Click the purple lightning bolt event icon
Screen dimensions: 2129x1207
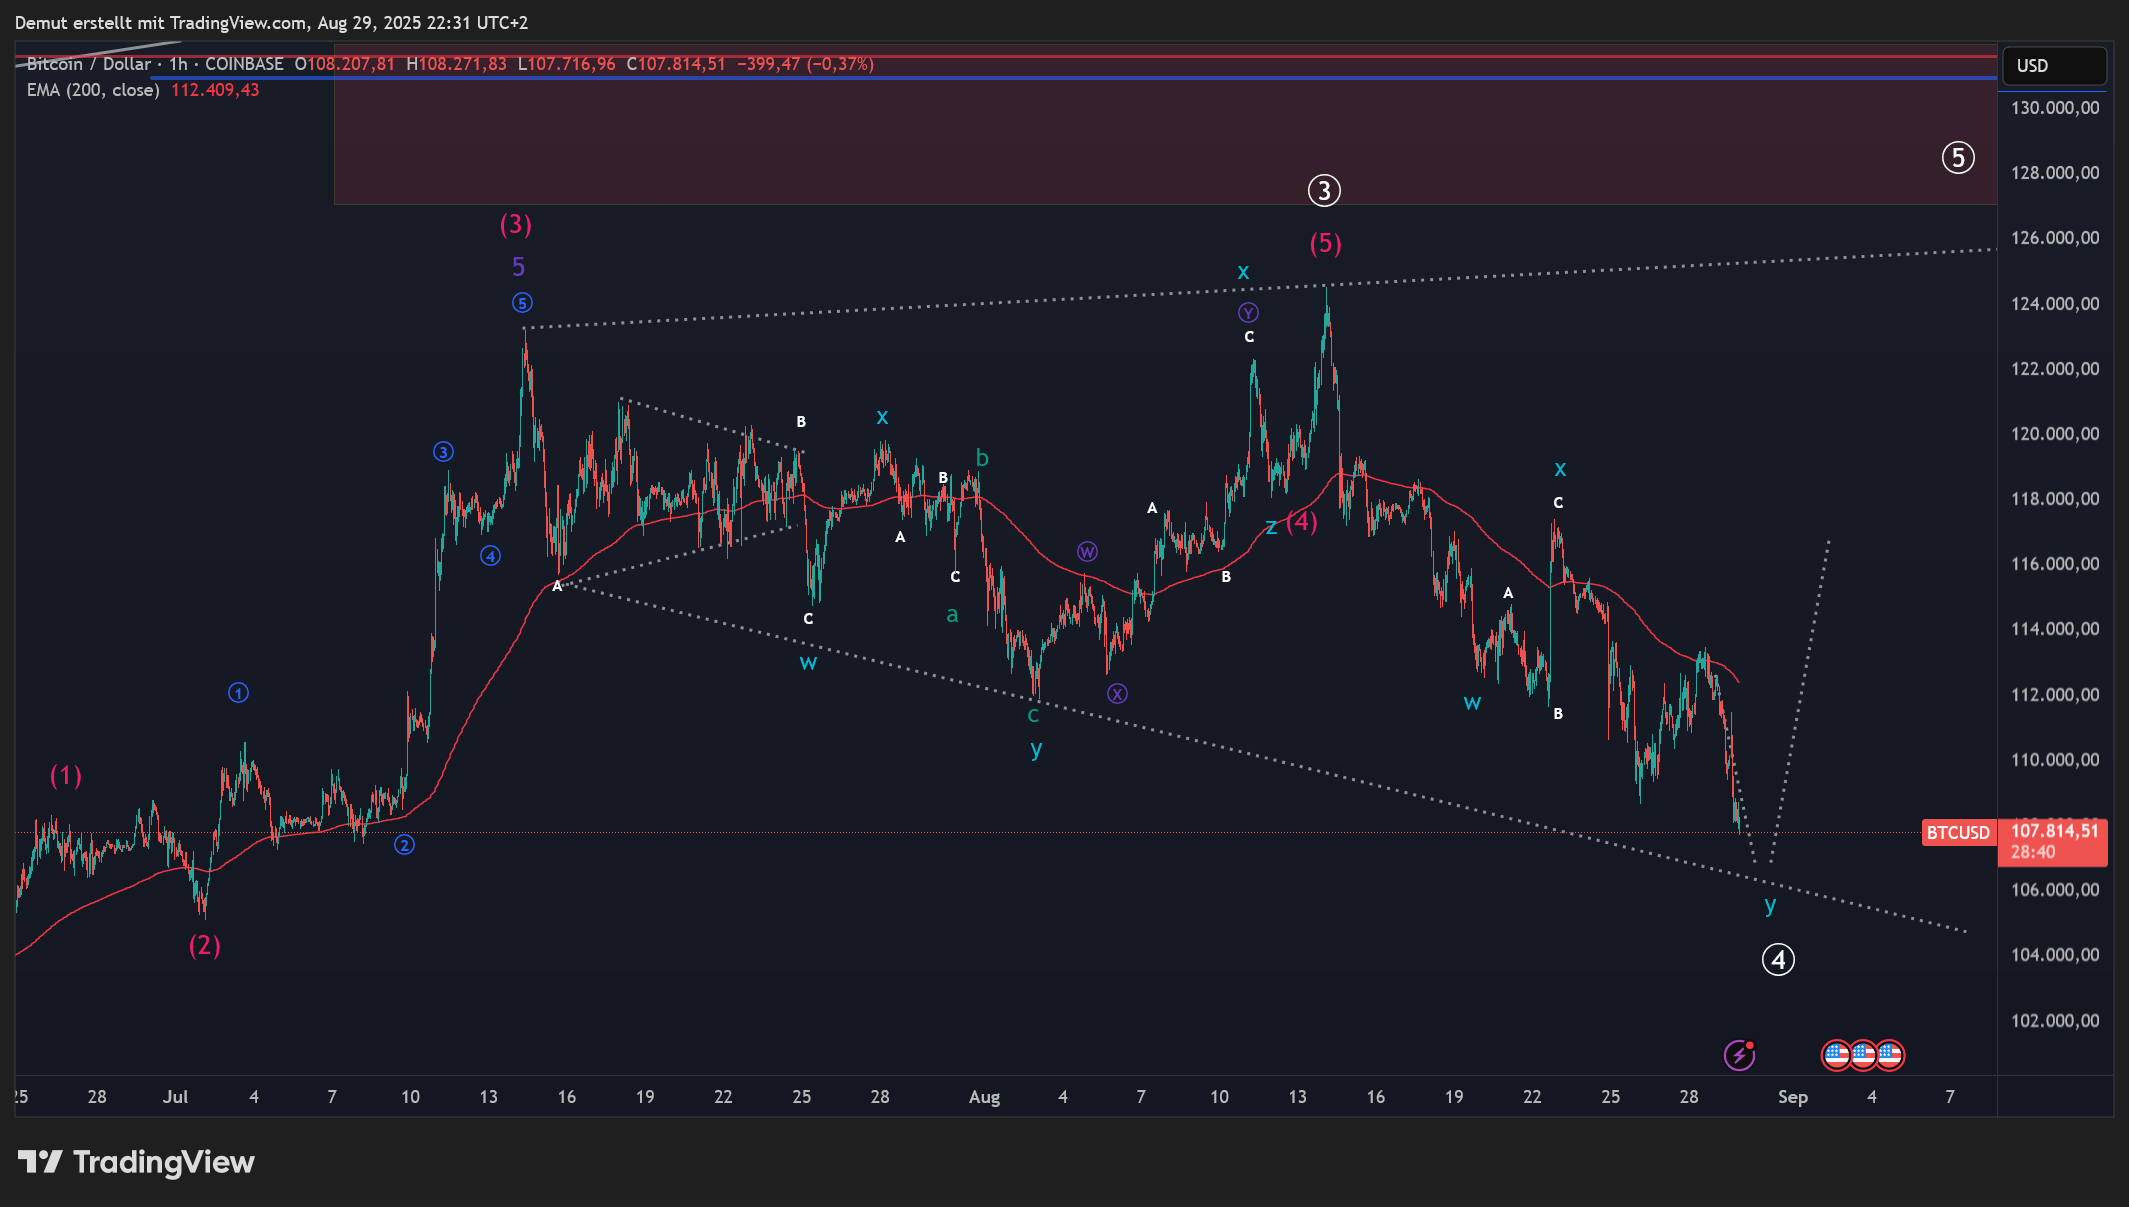click(1739, 1055)
